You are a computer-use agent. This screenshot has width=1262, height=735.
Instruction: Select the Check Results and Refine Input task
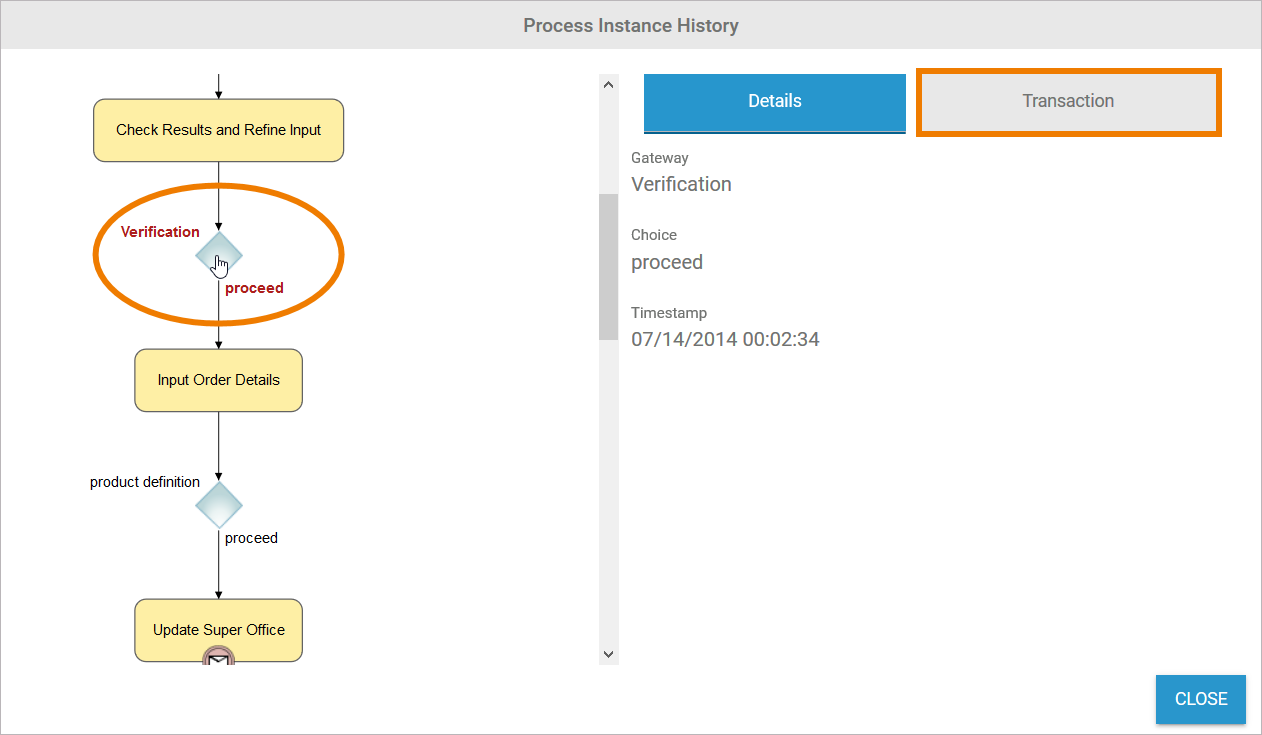coord(218,130)
